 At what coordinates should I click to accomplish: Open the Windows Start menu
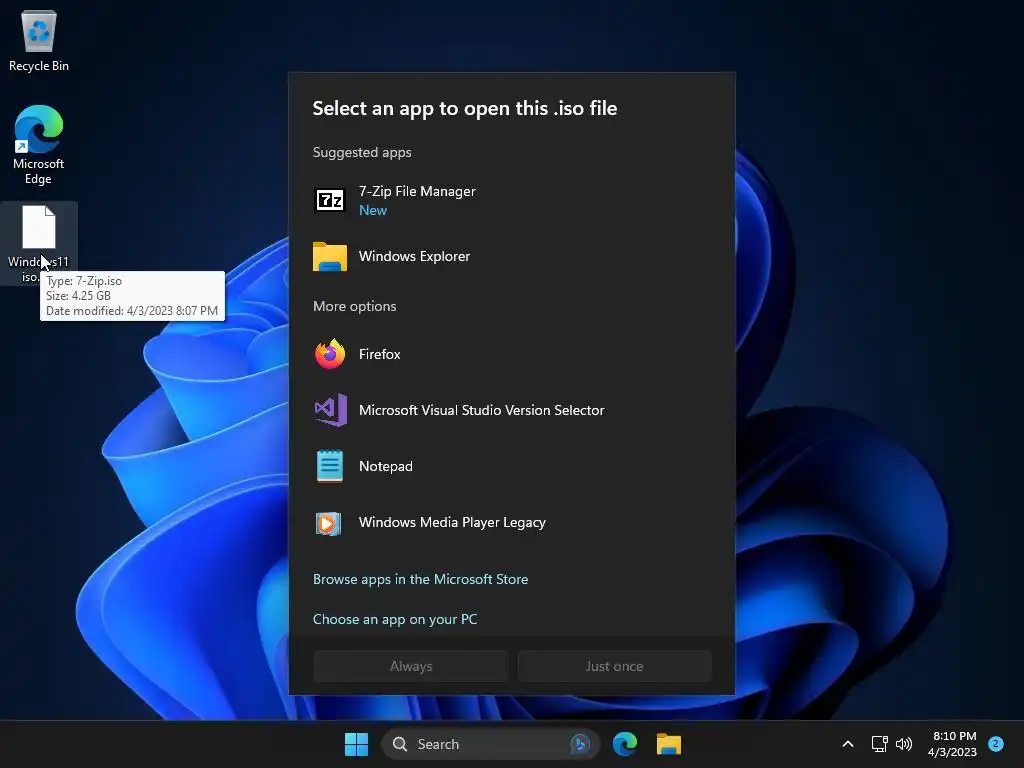click(x=357, y=744)
